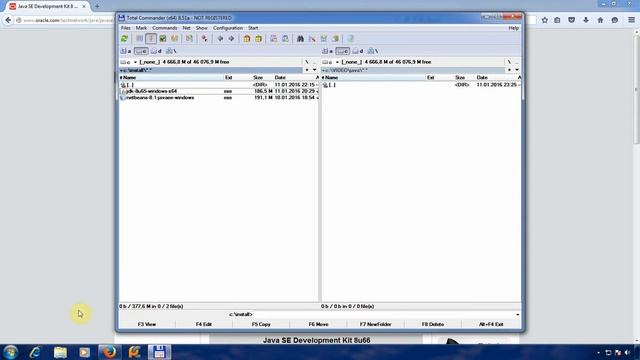Image resolution: width=640 pixels, height=360 pixels.
Task: Click the command line input field
Action: (x=384, y=315)
